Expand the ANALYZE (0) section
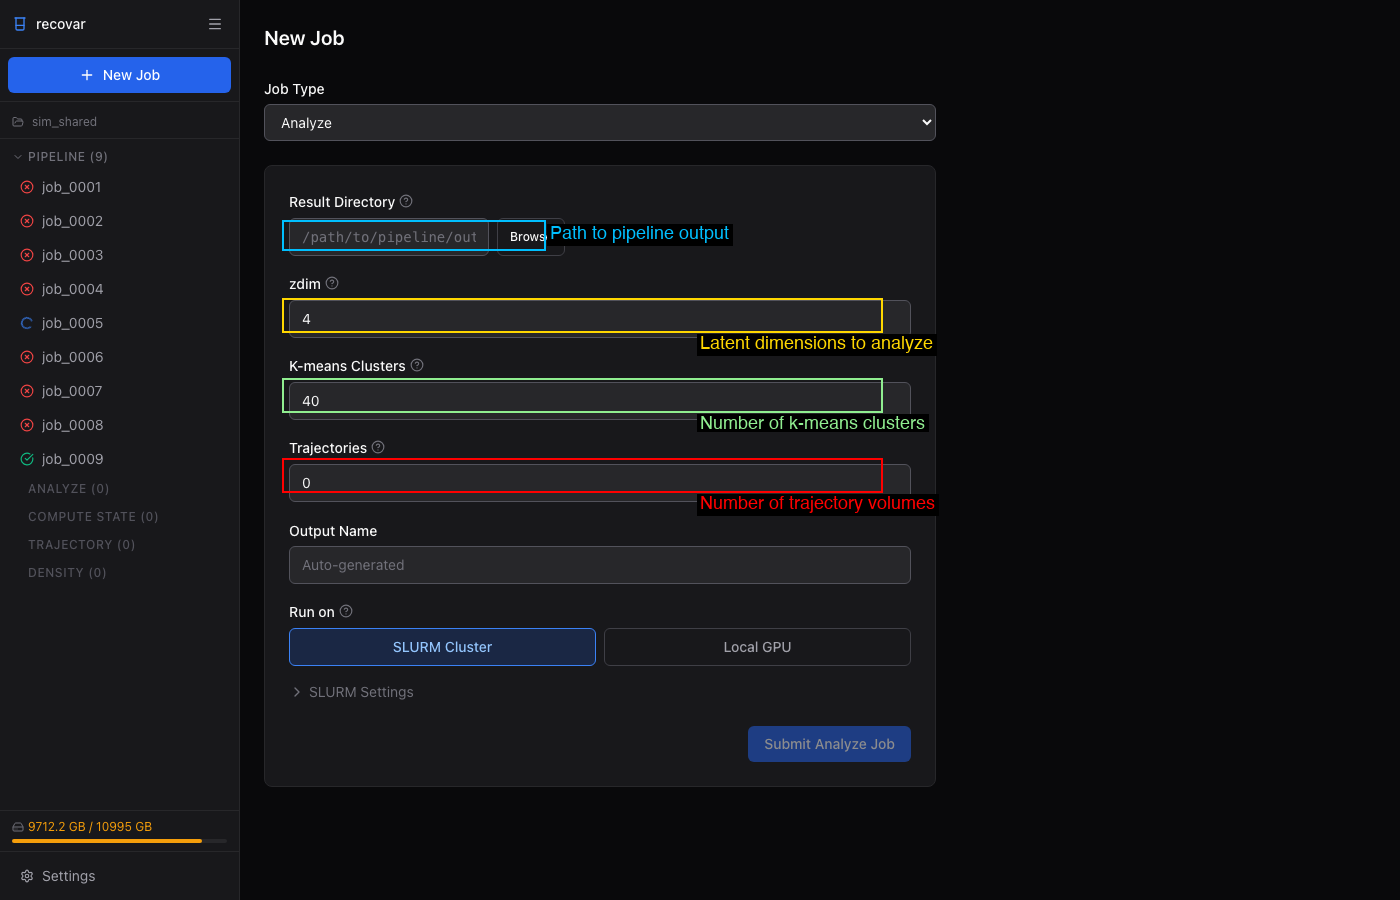 [69, 489]
